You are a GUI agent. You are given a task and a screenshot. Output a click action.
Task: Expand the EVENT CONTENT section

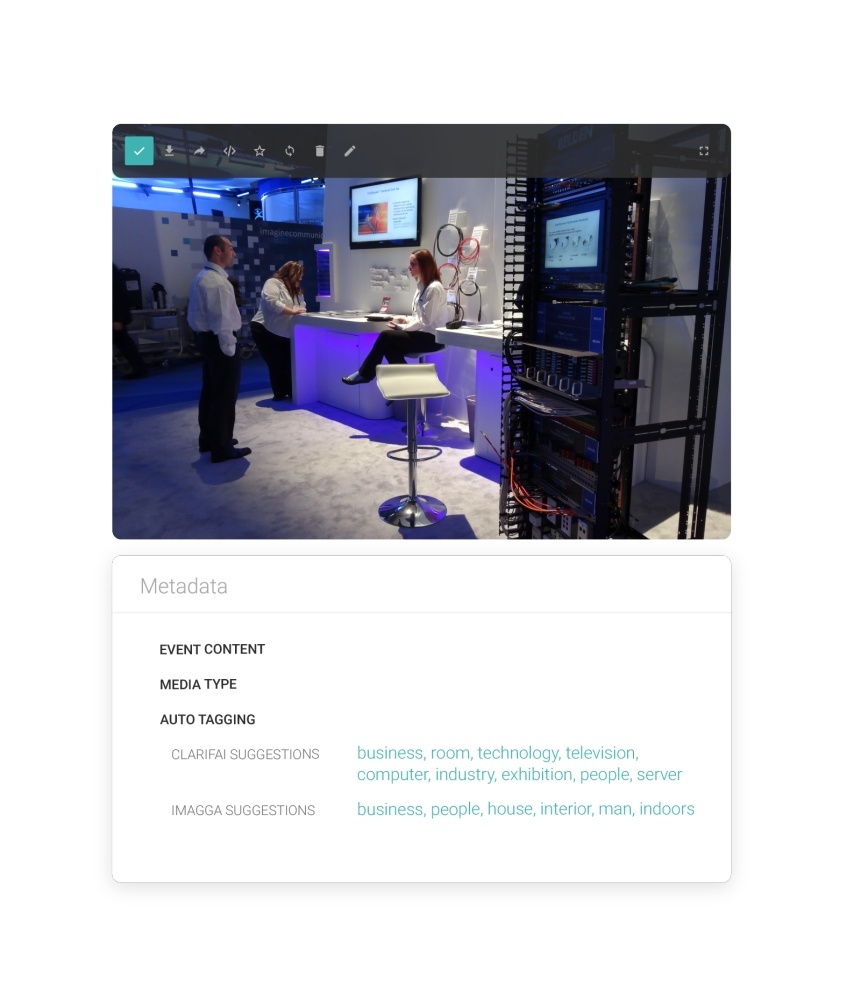(x=212, y=649)
